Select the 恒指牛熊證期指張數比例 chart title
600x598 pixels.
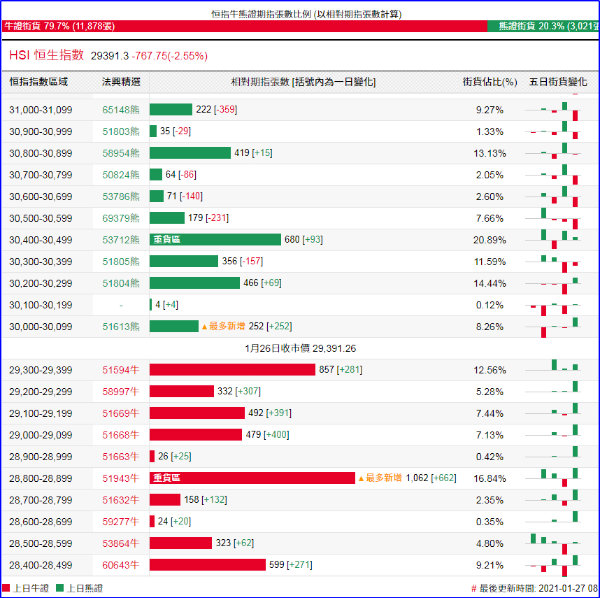point(306,14)
